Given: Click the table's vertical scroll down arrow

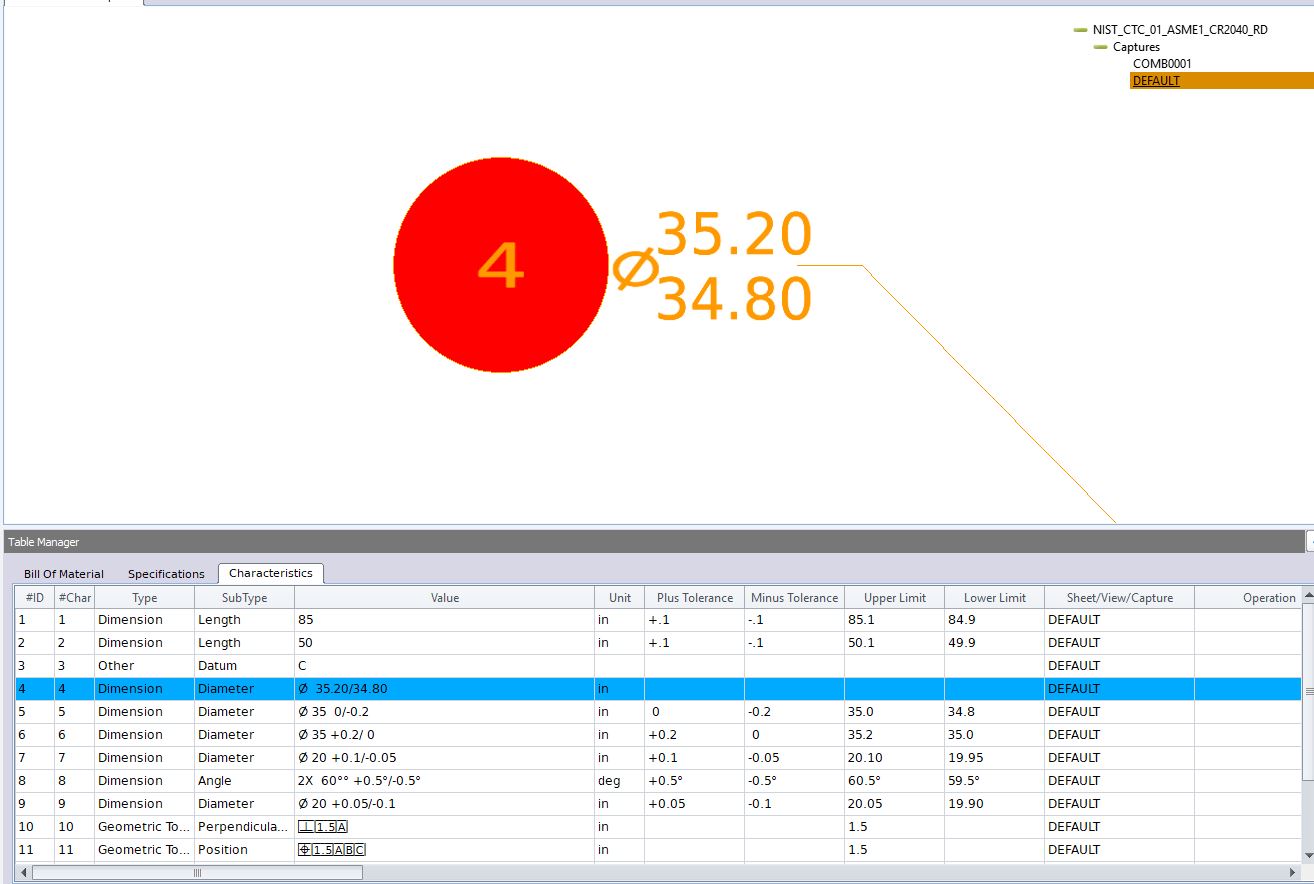Looking at the screenshot, I should [1308, 855].
